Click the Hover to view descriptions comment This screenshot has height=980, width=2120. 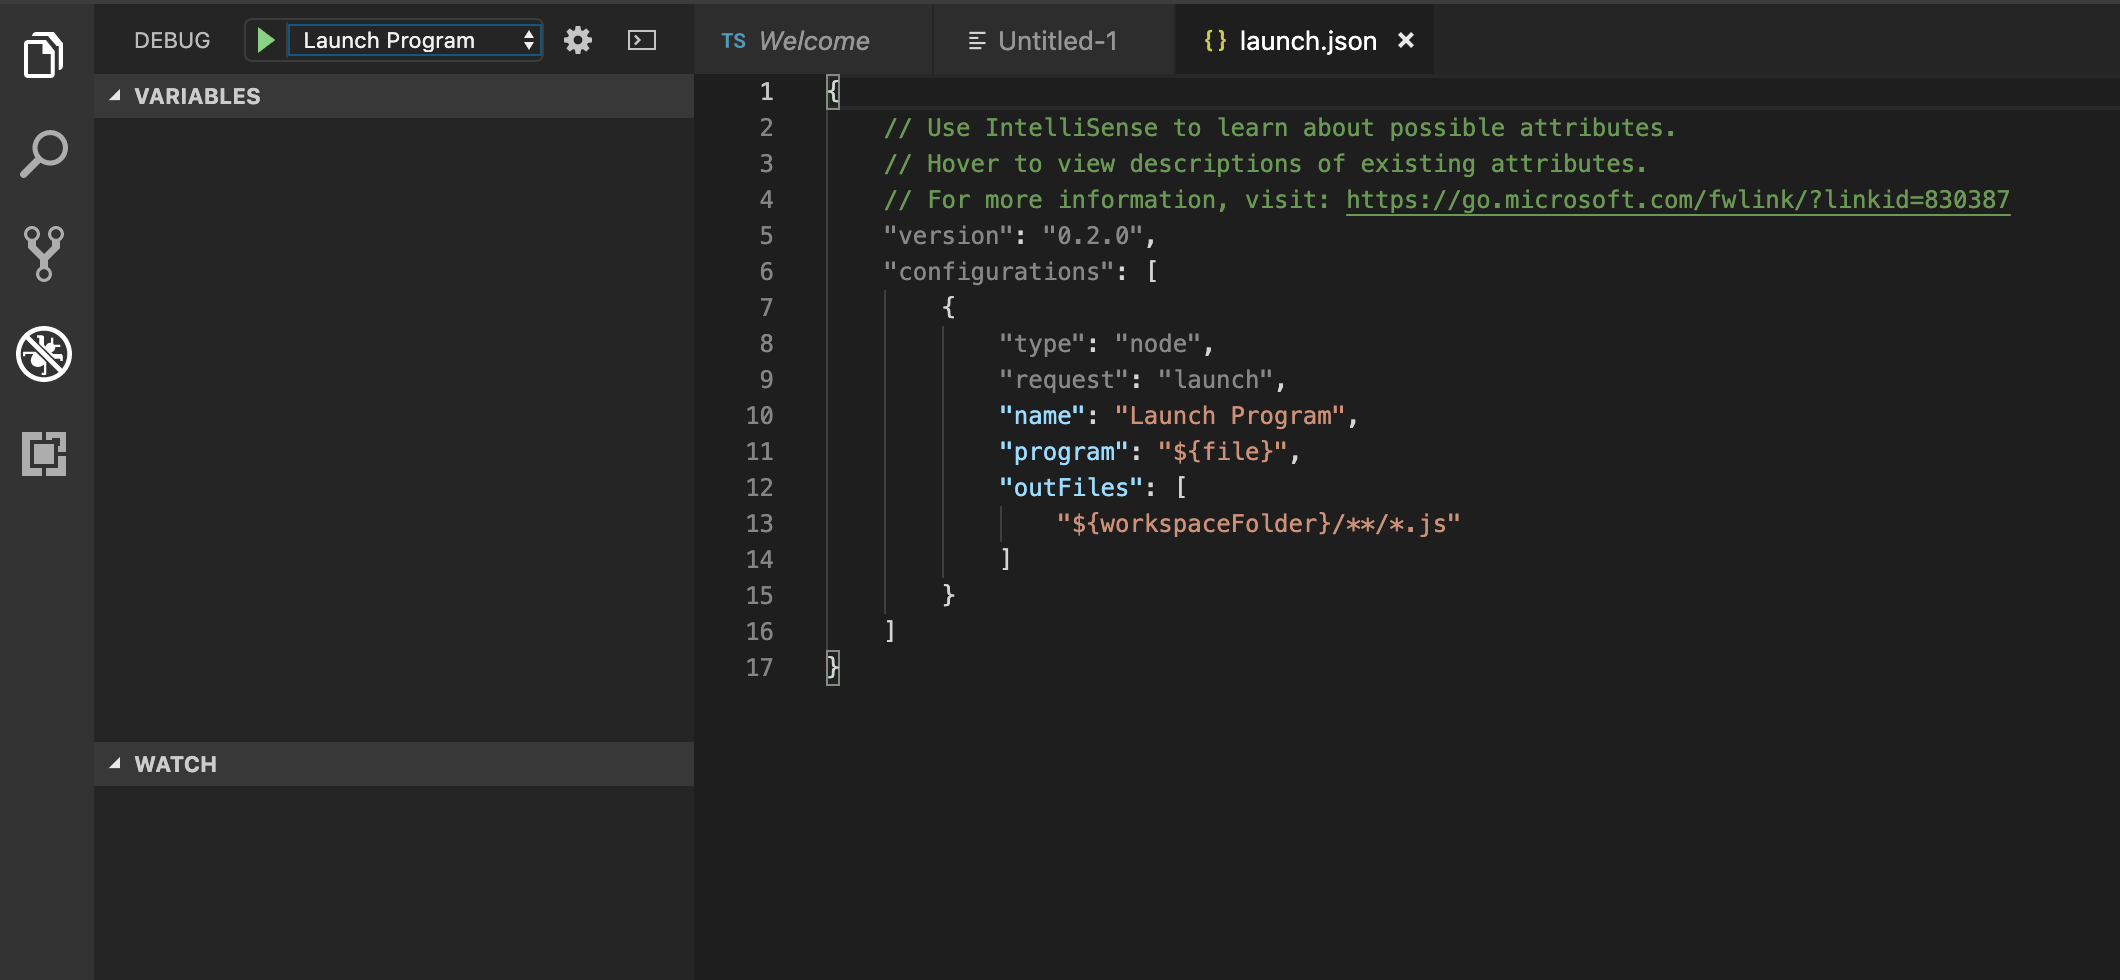(x=1265, y=164)
